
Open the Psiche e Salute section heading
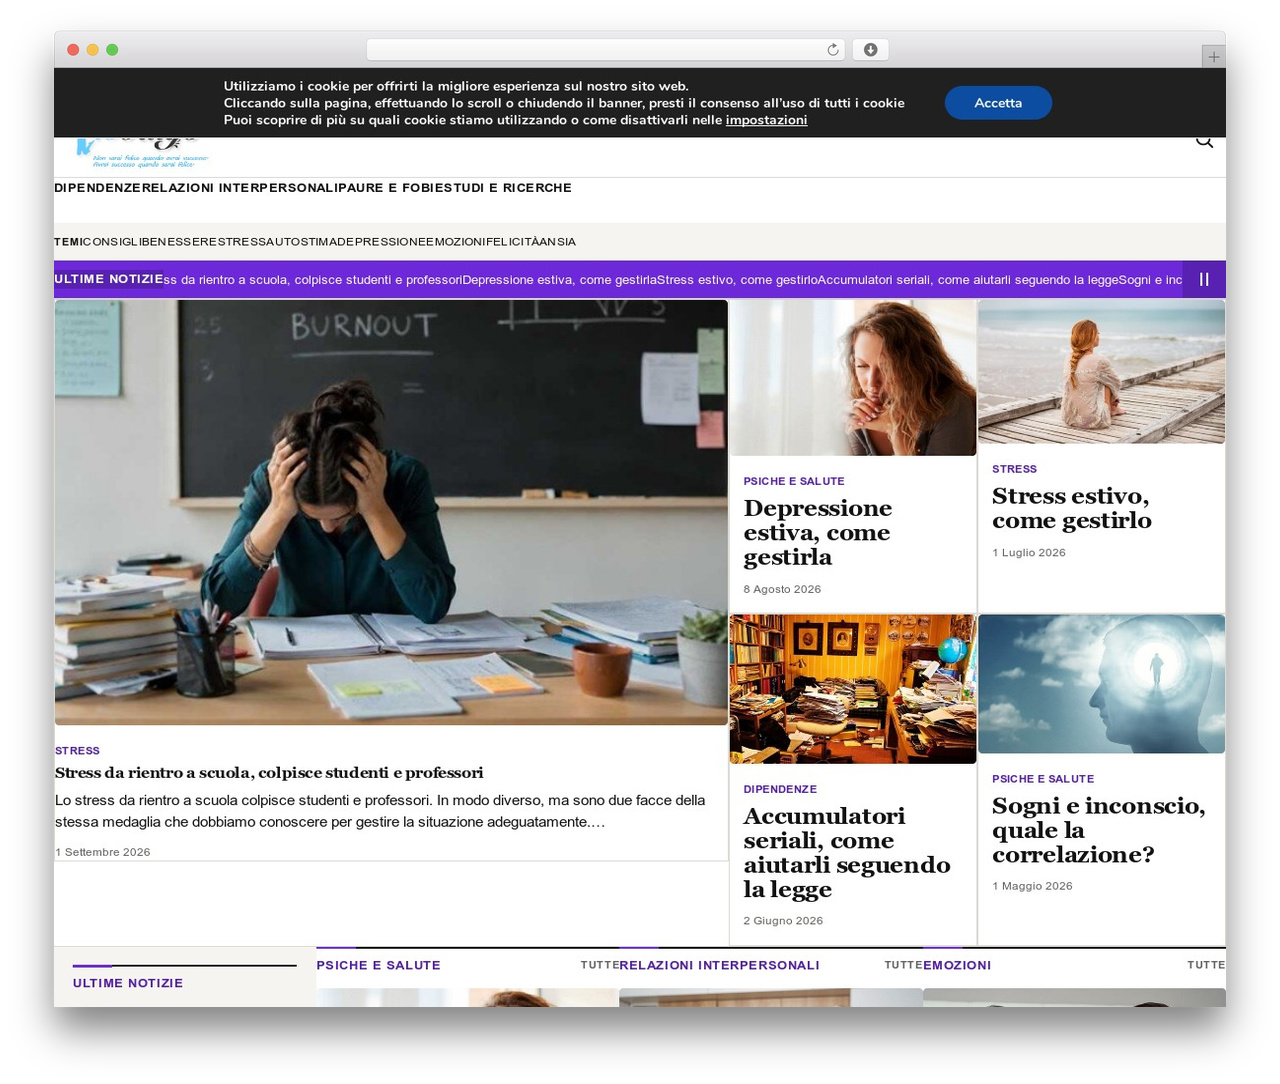[x=378, y=966]
